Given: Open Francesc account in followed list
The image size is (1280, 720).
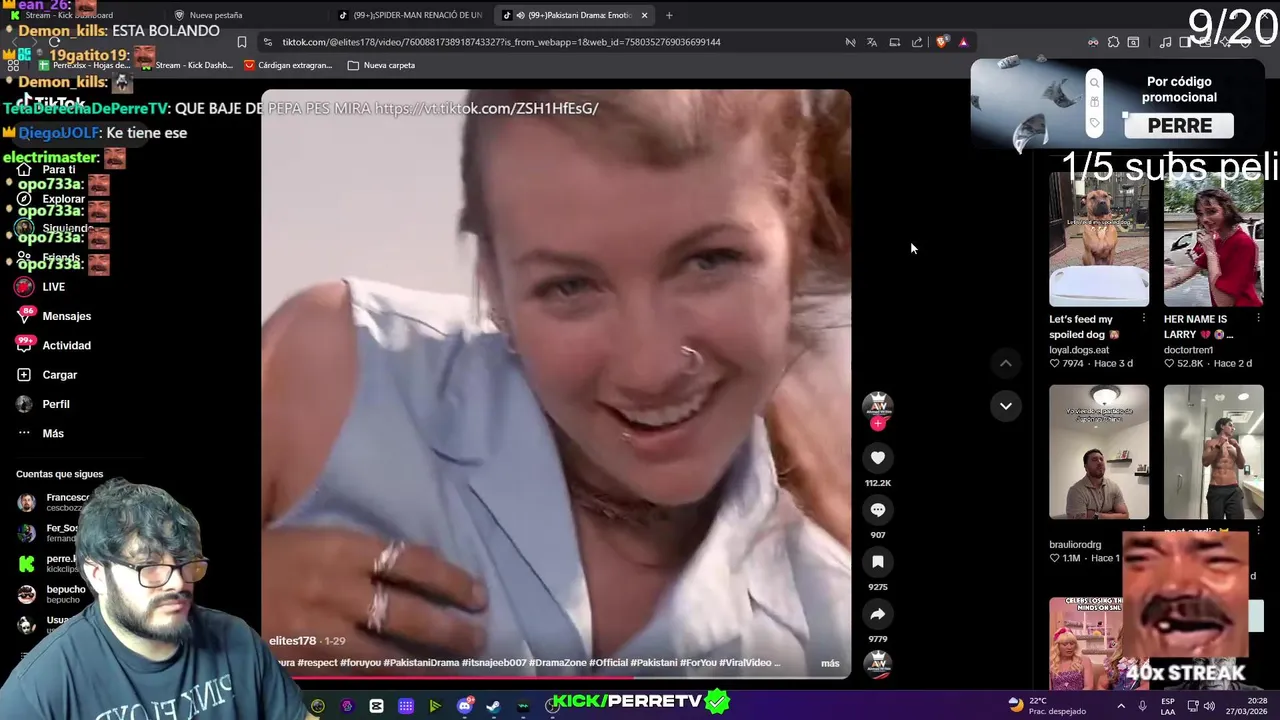Looking at the screenshot, I should coord(54,502).
